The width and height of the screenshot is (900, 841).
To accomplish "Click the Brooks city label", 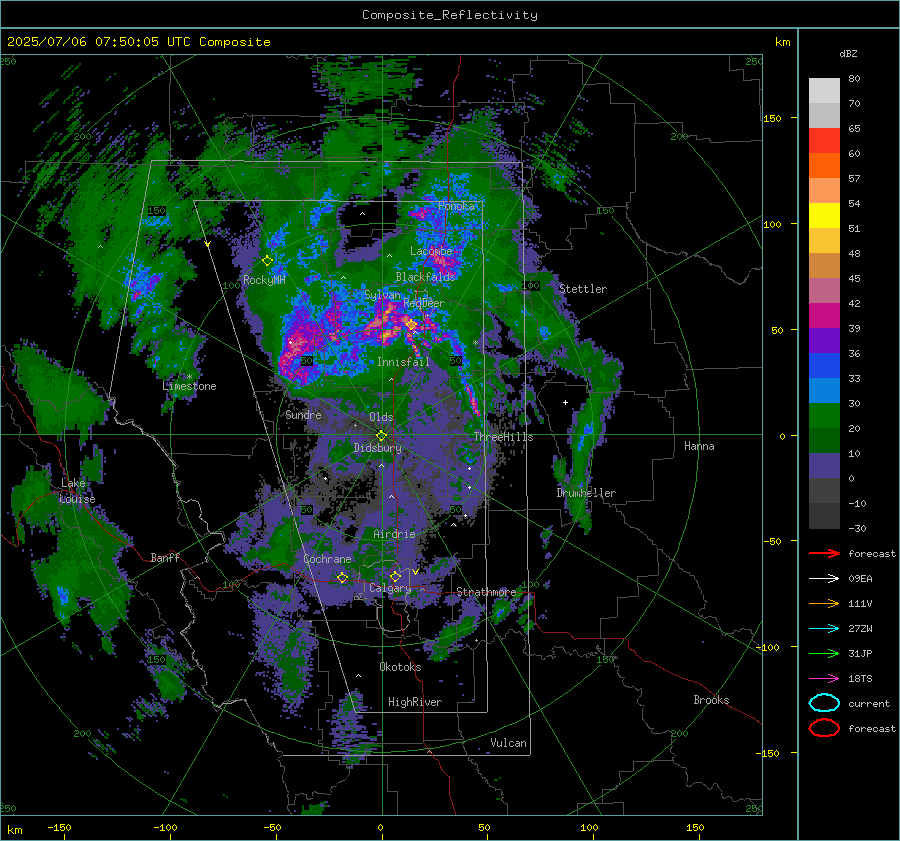I will click(711, 700).
